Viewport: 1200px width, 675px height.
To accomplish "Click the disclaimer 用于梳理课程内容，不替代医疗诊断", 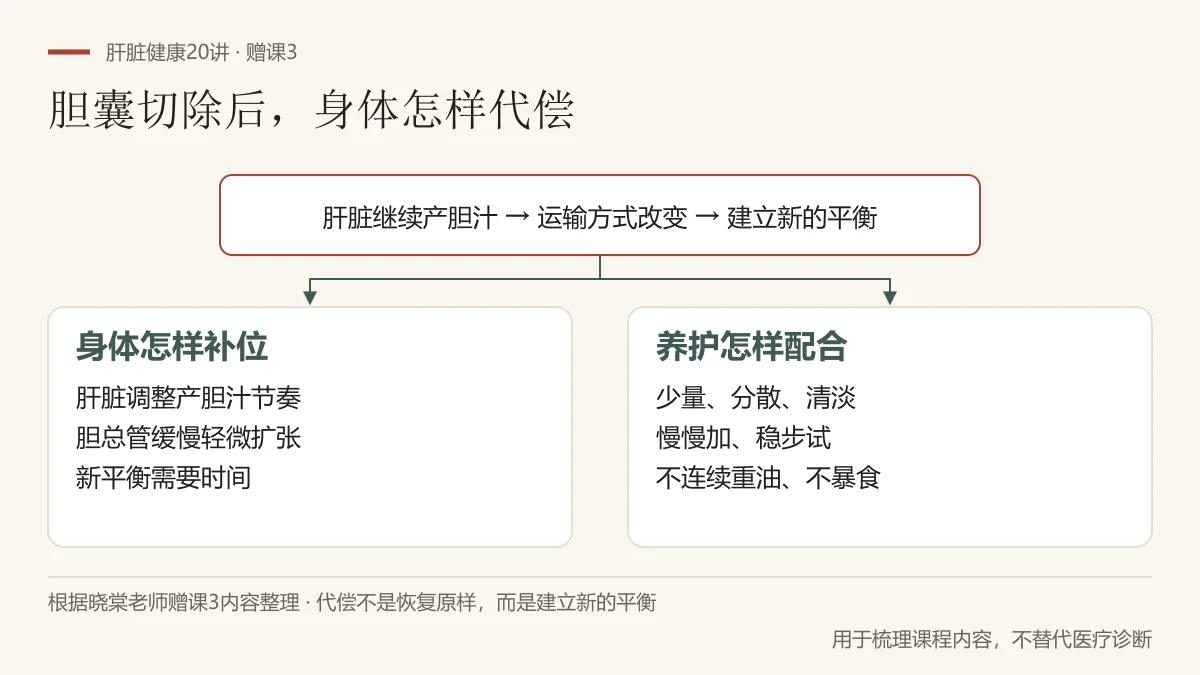I will (x=992, y=639).
